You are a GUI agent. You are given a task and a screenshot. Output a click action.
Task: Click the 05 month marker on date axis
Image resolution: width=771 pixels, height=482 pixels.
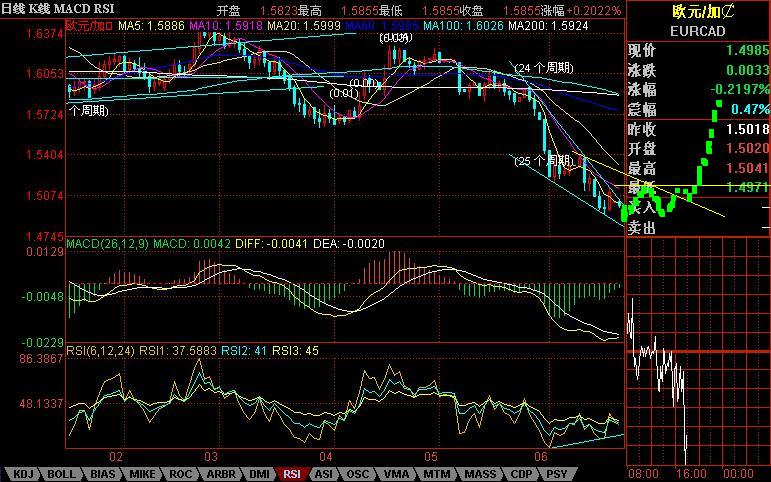pos(431,456)
